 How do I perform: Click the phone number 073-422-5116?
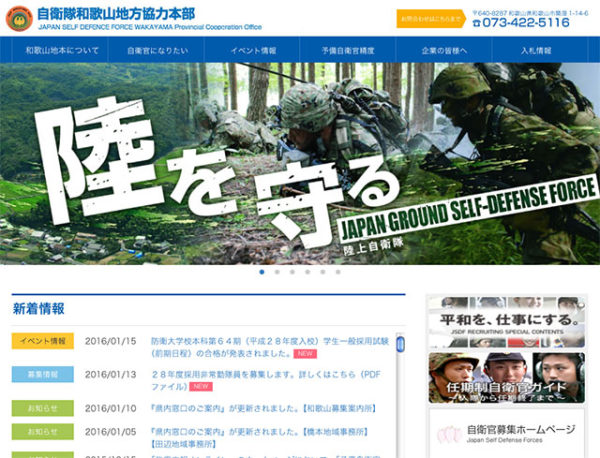pos(521,23)
